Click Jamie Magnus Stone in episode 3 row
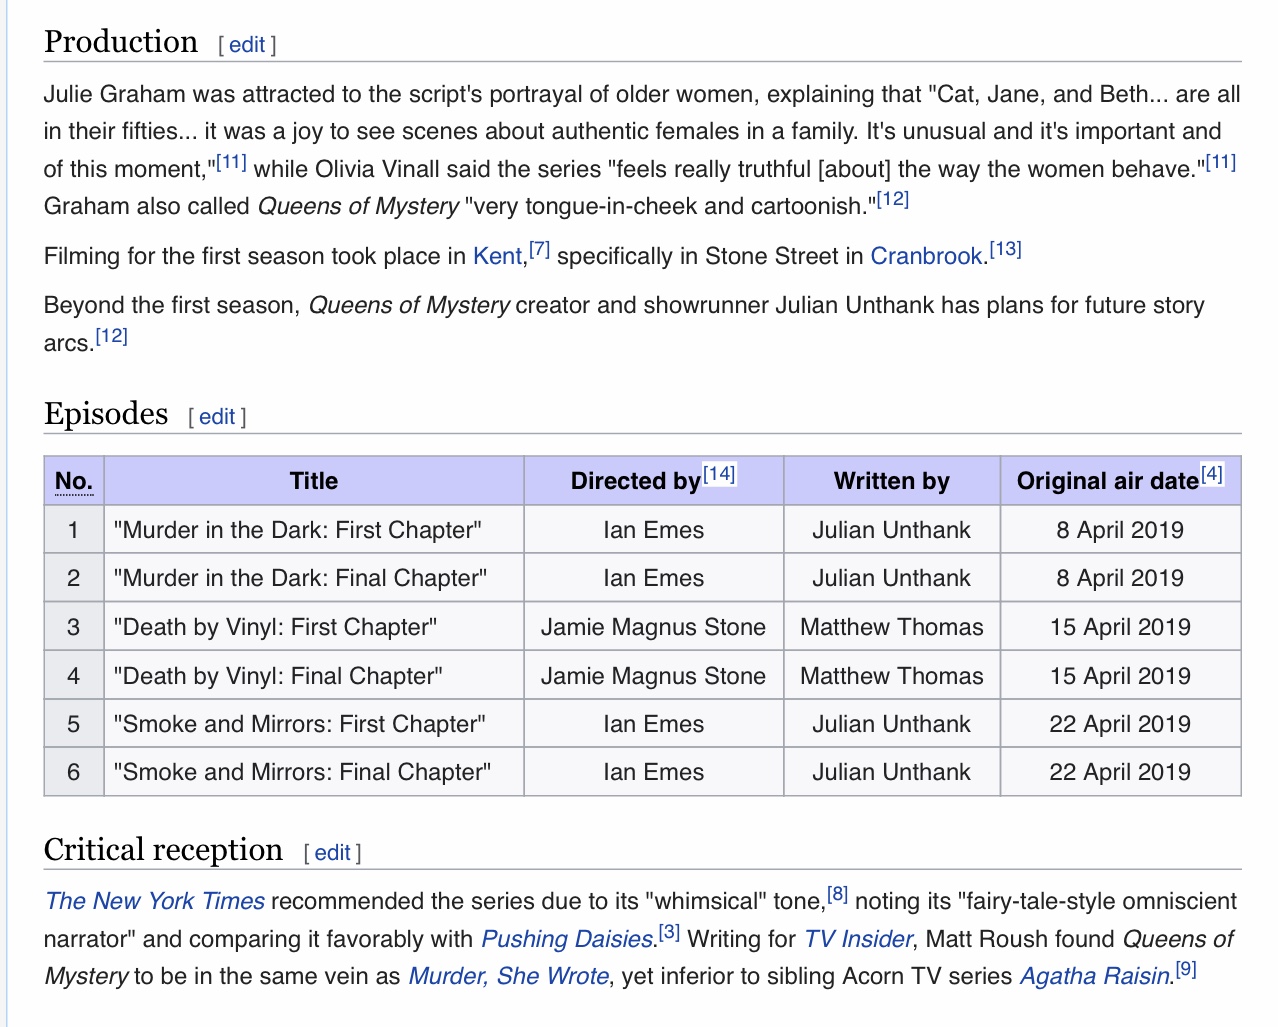 pyautogui.click(x=654, y=627)
